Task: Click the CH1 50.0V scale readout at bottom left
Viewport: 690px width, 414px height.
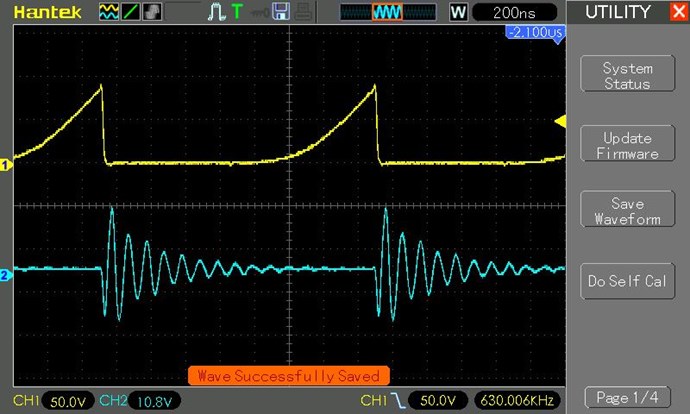Action: [x=69, y=401]
